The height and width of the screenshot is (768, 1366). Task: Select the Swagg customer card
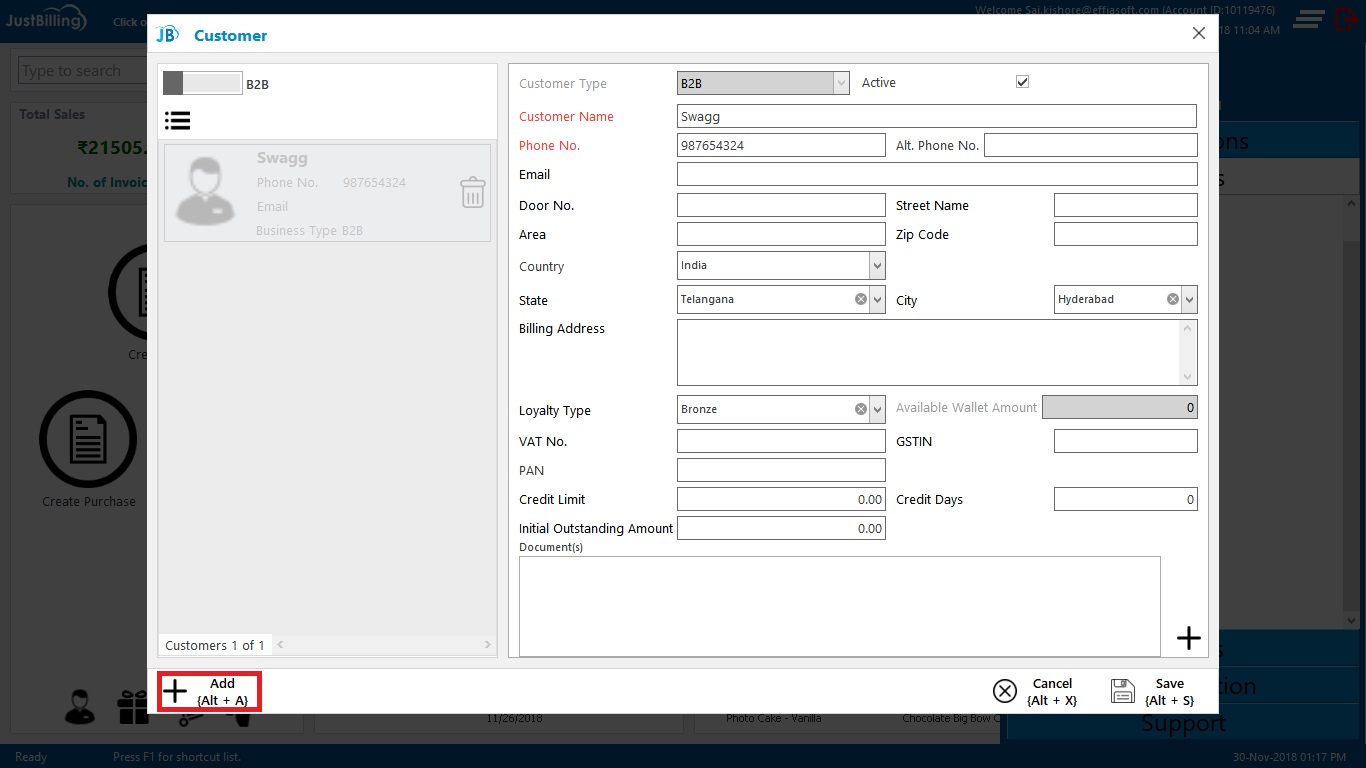327,193
